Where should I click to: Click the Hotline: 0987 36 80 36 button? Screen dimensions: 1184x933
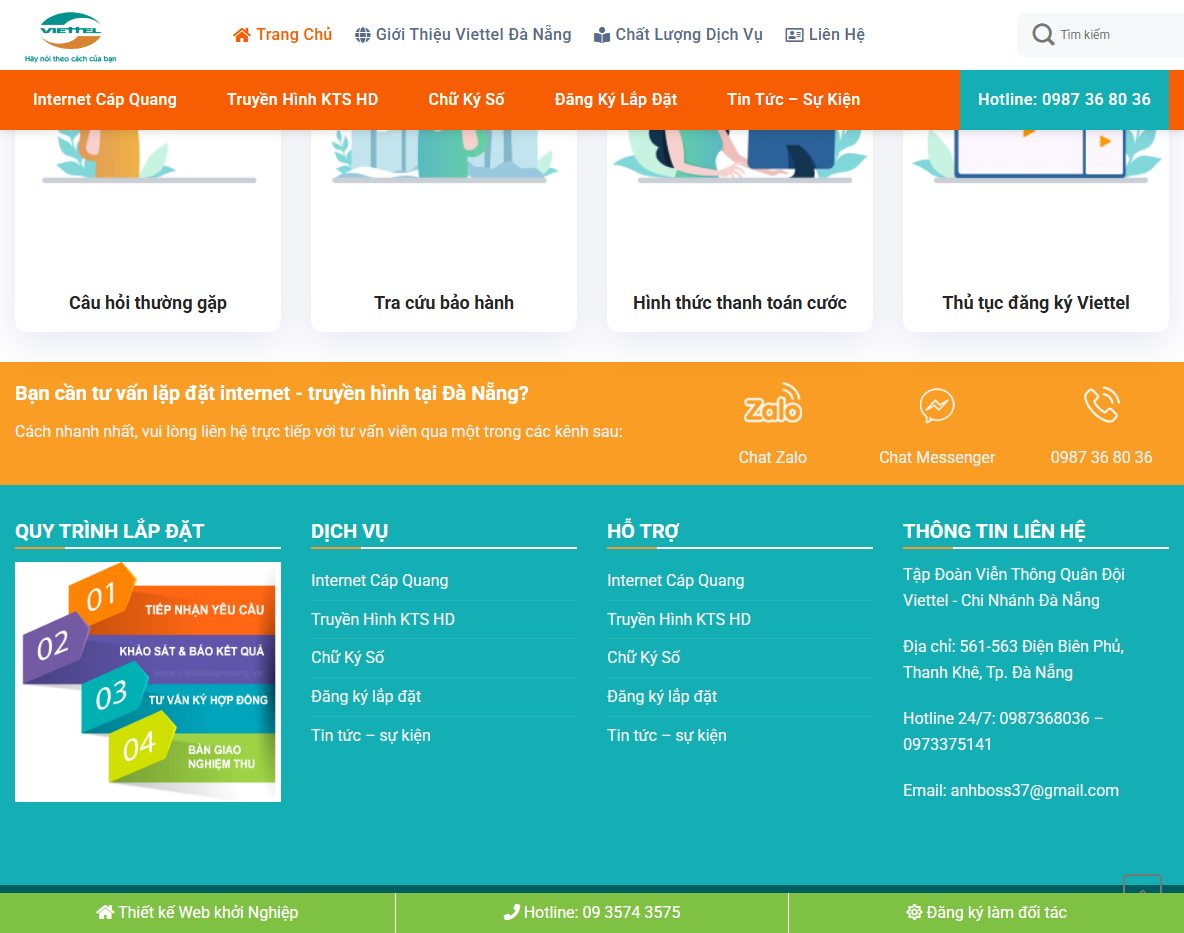(1064, 99)
